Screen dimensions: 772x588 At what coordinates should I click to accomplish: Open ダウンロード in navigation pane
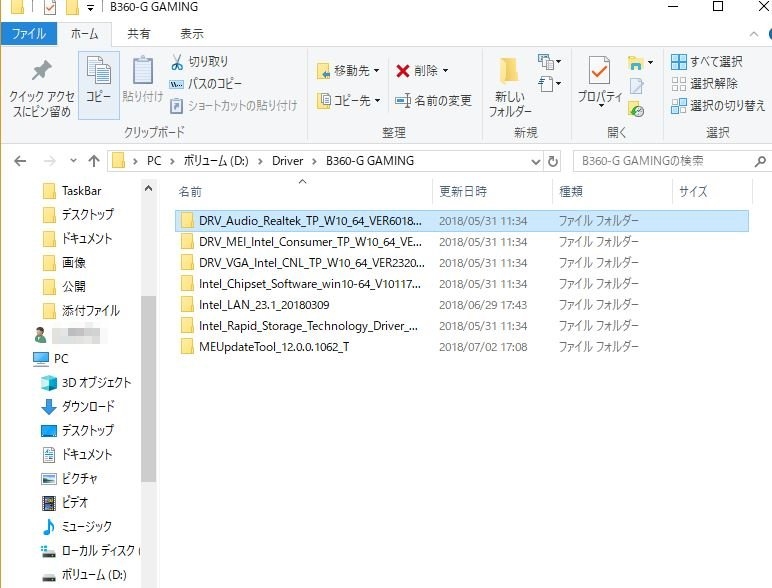tap(78, 406)
